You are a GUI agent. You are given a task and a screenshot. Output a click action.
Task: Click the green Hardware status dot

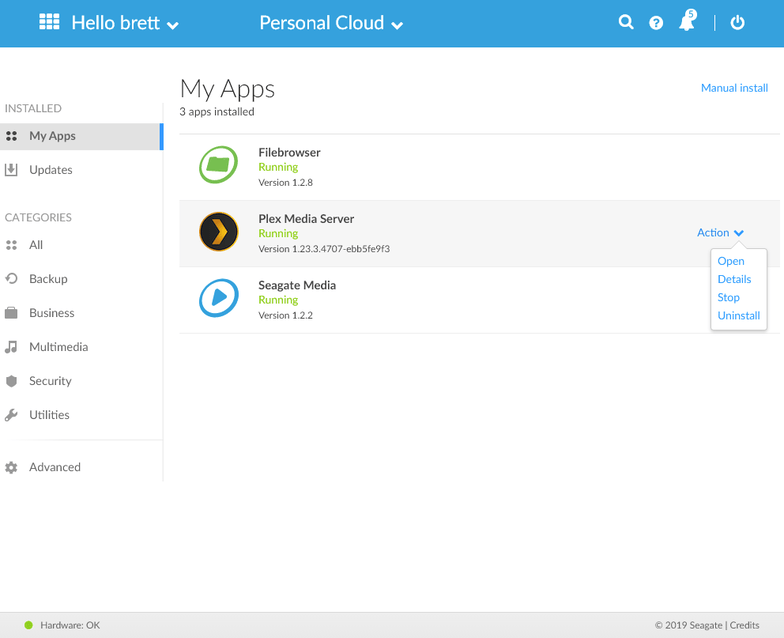(28, 625)
